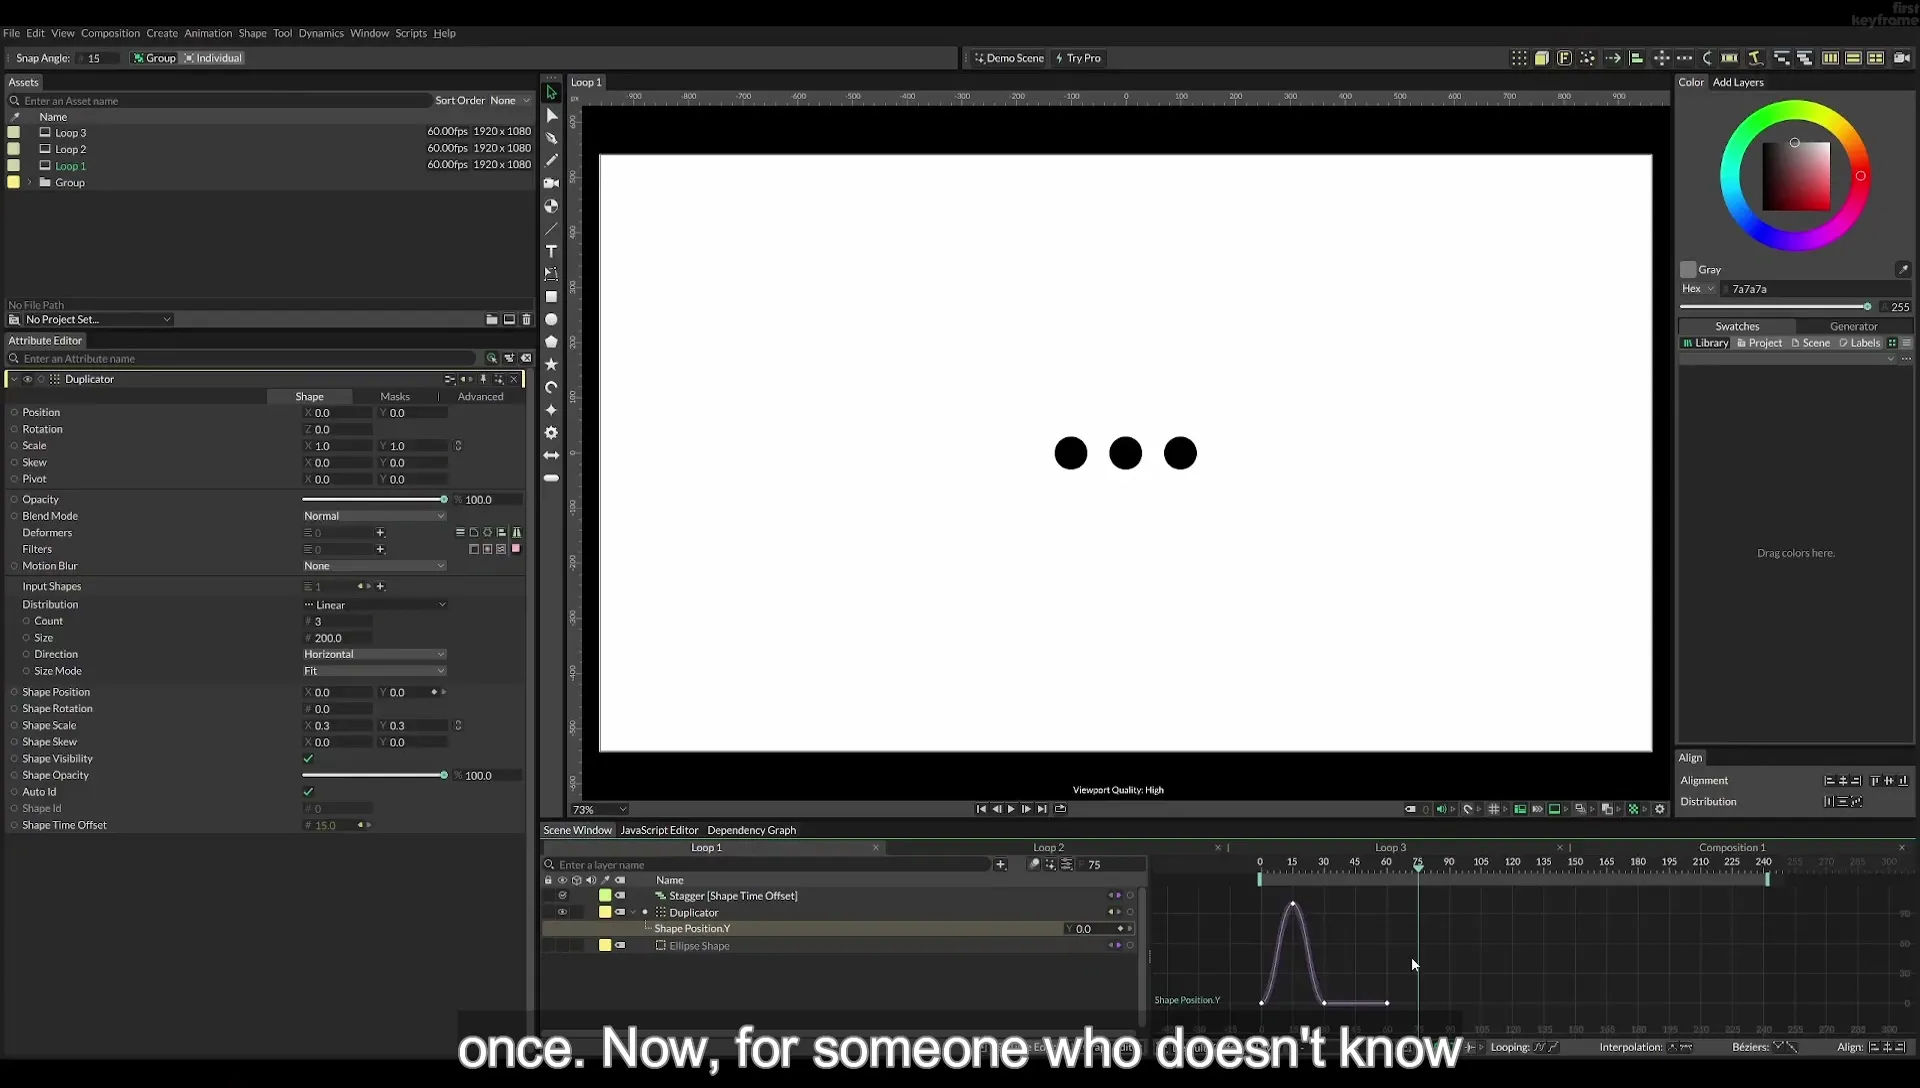Jump to the first frame

(x=981, y=809)
